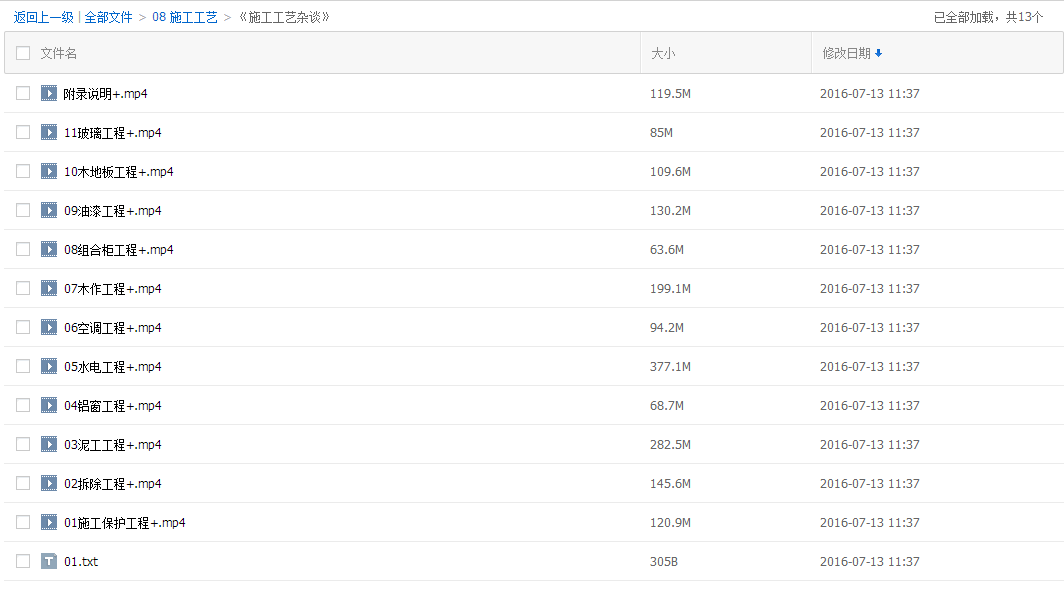
Task: Select checkbox for 06空调工程+.mp4
Action: 23,328
